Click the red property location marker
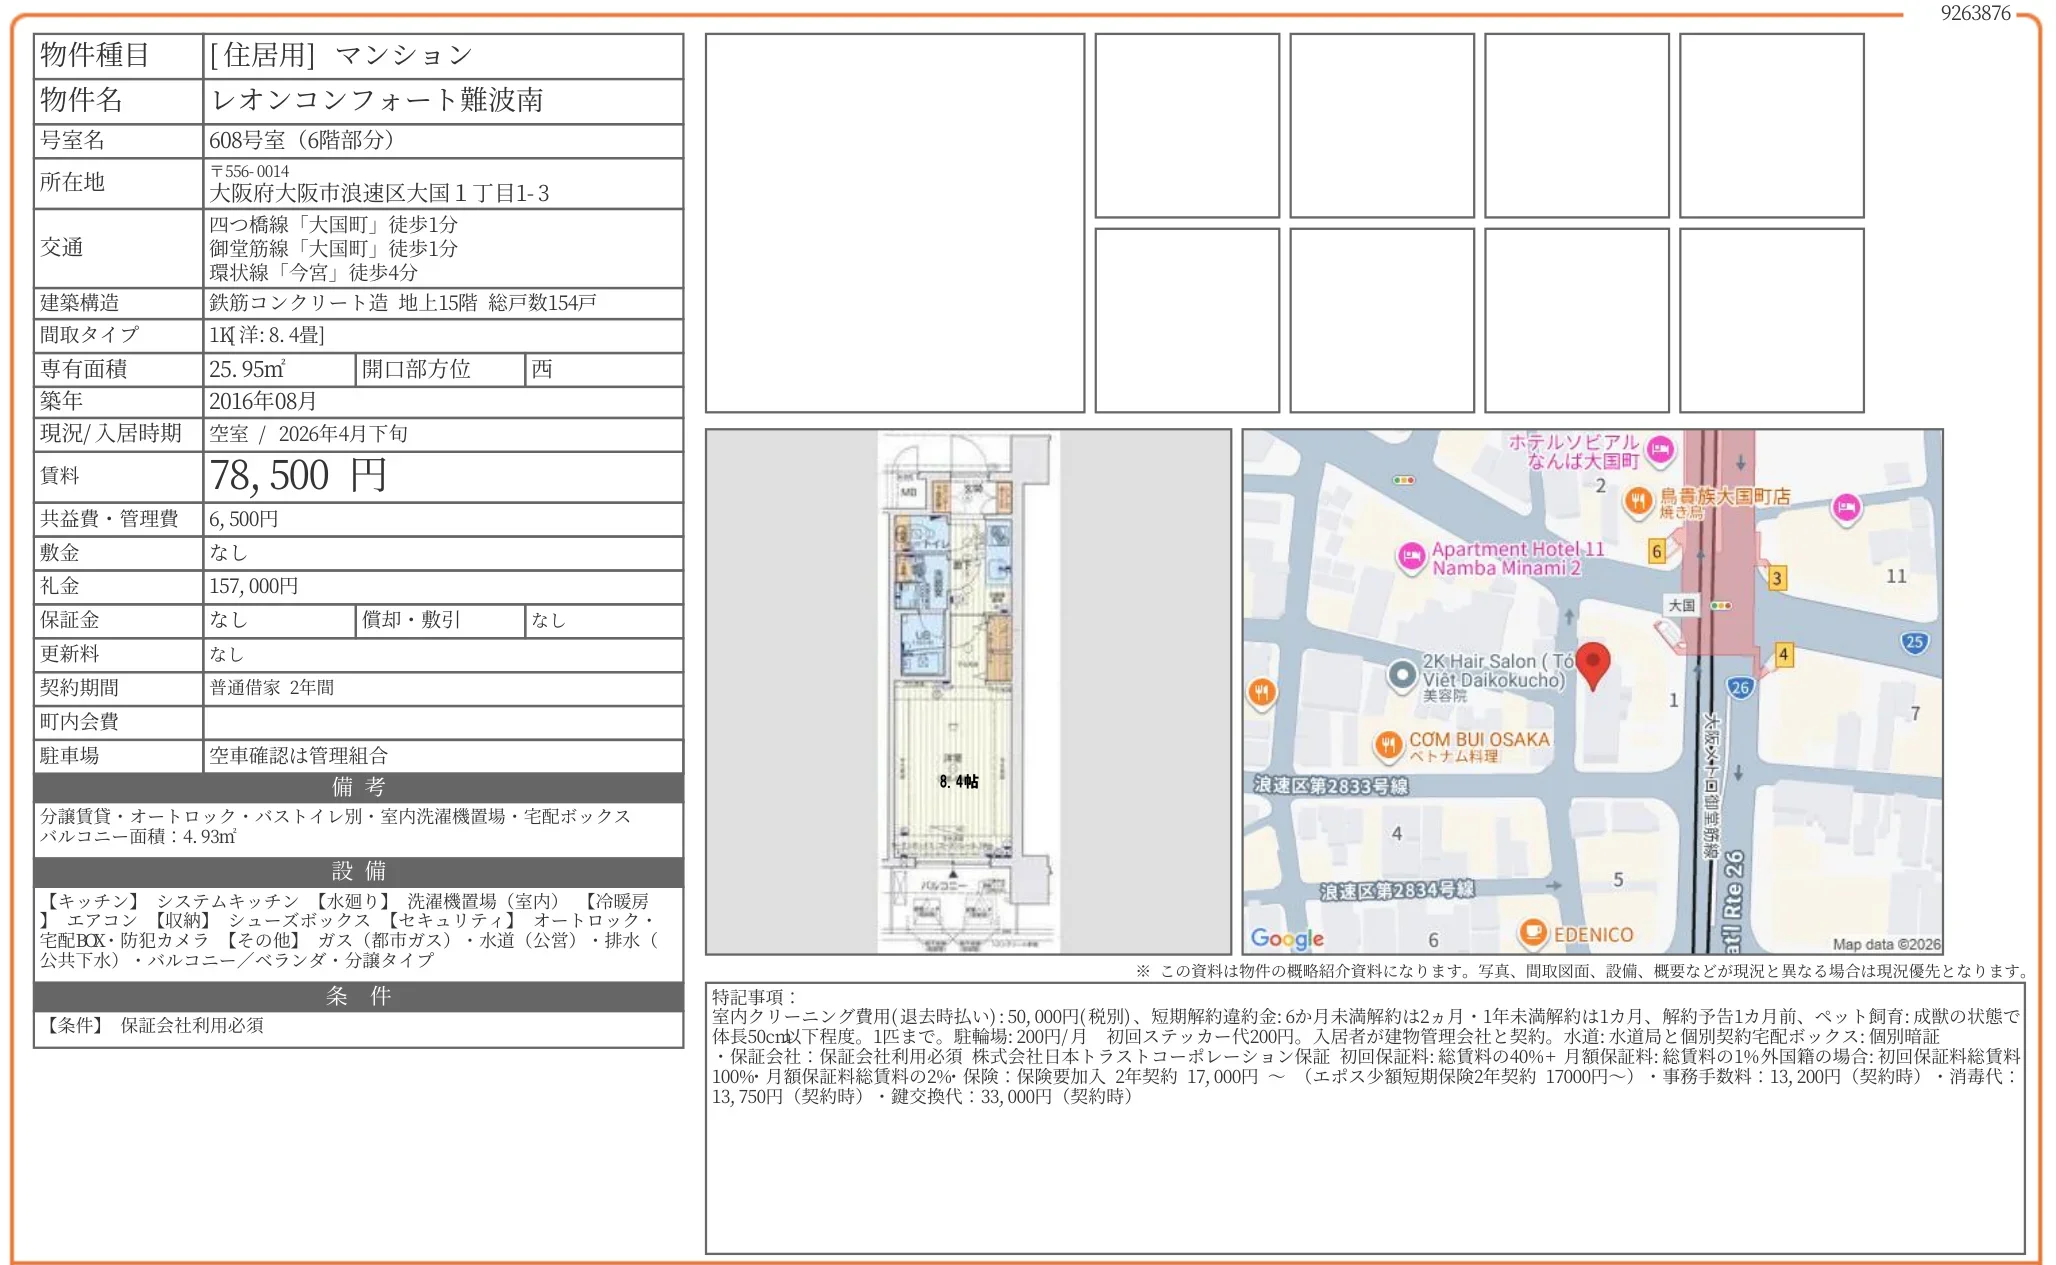The height and width of the screenshot is (1265, 2056). tap(1595, 666)
